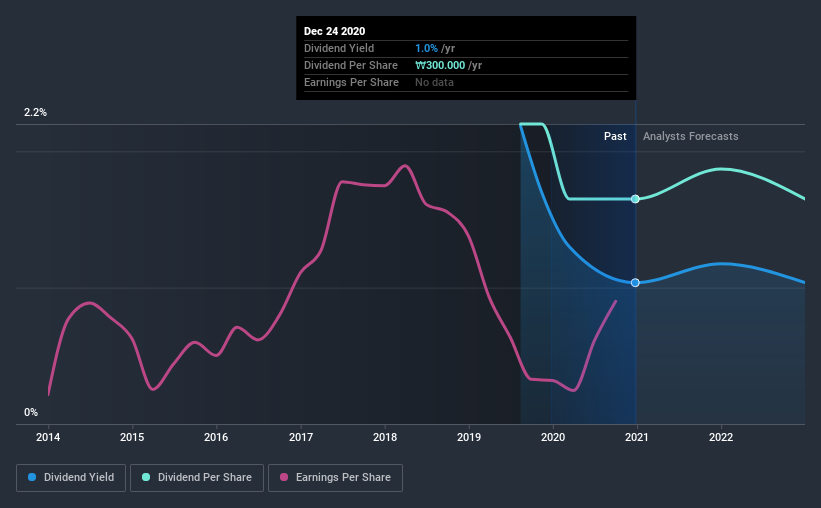Select the blue yield data point marker at 2021

click(x=635, y=283)
